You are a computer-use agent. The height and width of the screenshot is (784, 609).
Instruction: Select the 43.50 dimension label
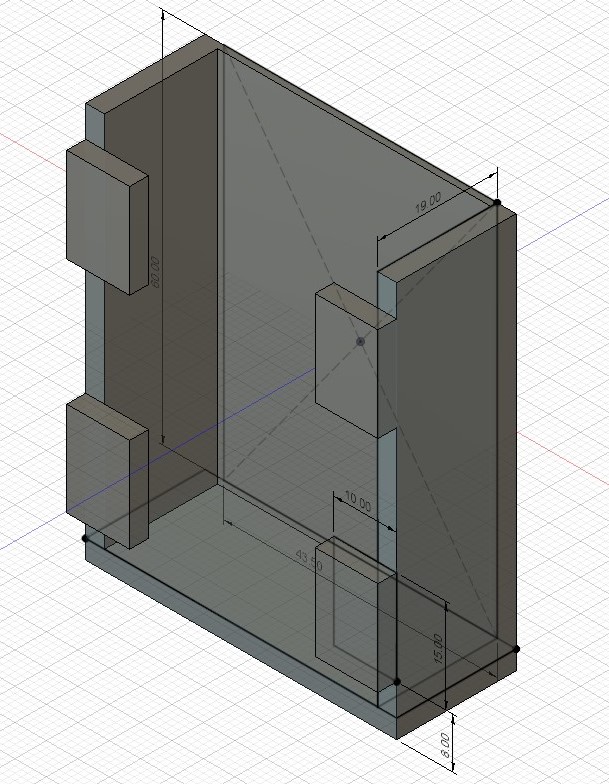coord(309,560)
